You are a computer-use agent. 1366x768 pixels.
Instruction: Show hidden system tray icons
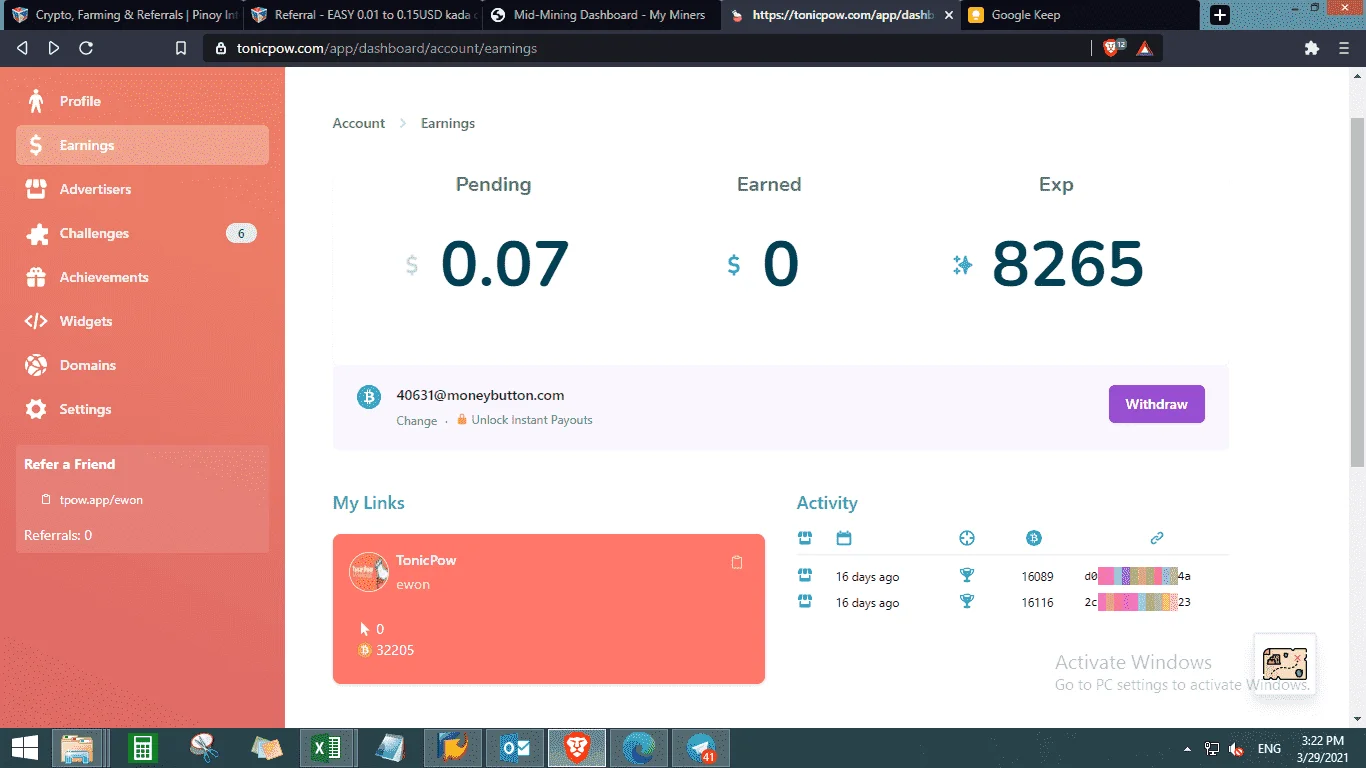click(1188, 749)
